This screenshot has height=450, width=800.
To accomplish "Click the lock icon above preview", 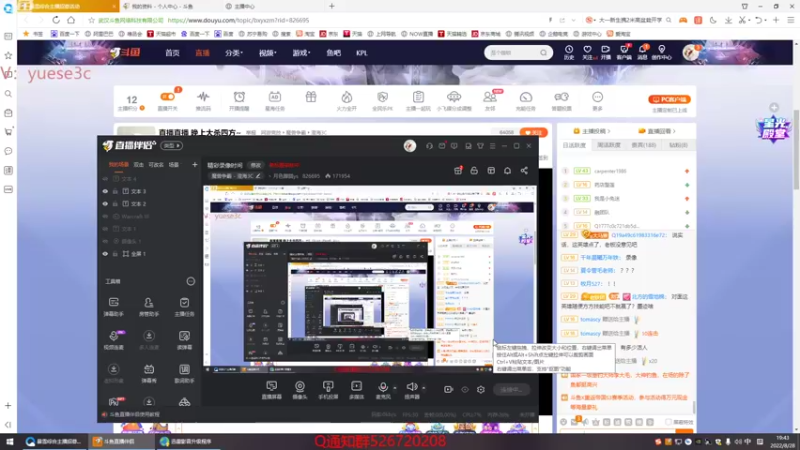I will [x=474, y=170].
